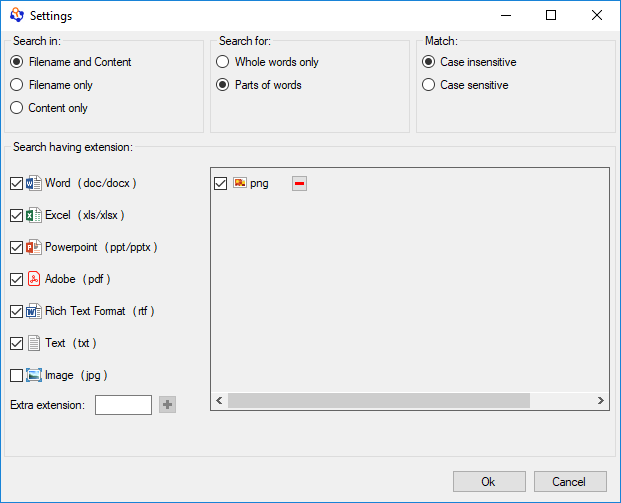The width and height of the screenshot is (621, 503).
Task: Click the red remove icon next to png
Action: pos(300,183)
